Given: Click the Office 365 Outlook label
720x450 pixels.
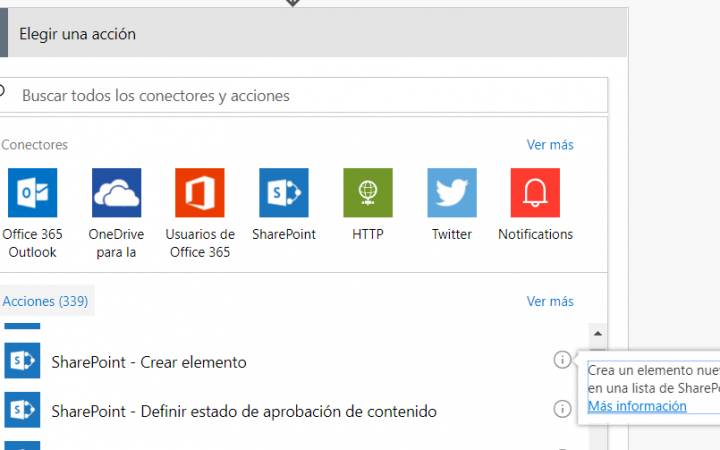Looking at the screenshot, I should coord(33,243).
